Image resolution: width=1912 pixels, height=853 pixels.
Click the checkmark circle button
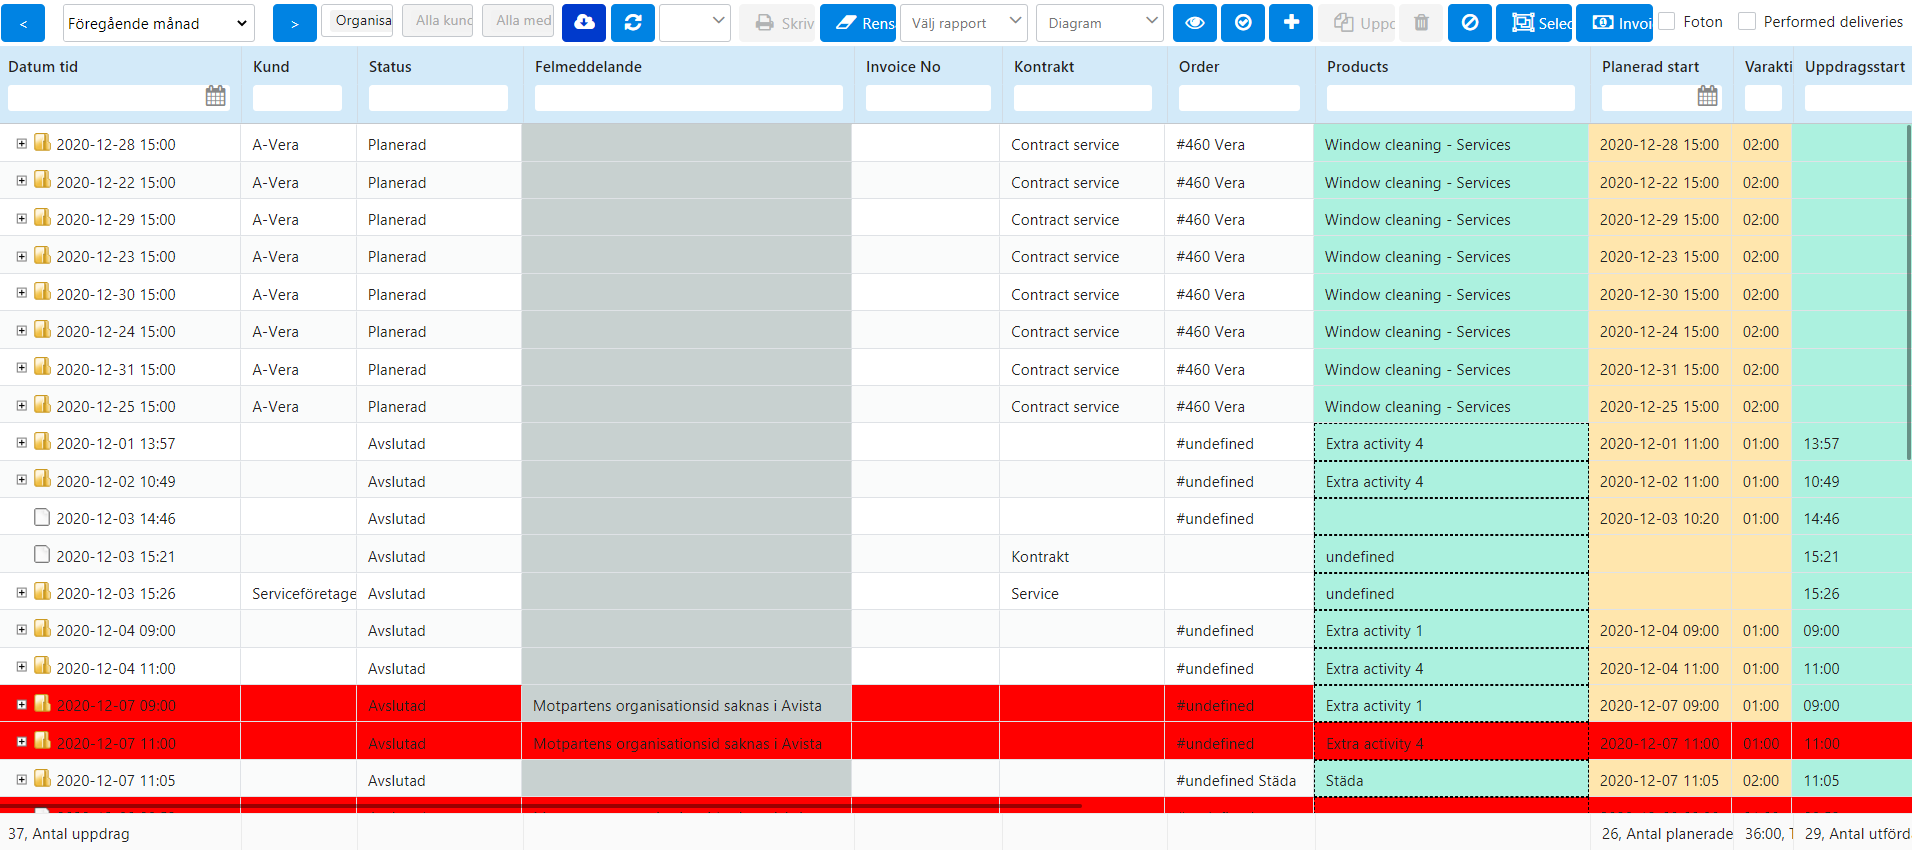click(x=1243, y=22)
